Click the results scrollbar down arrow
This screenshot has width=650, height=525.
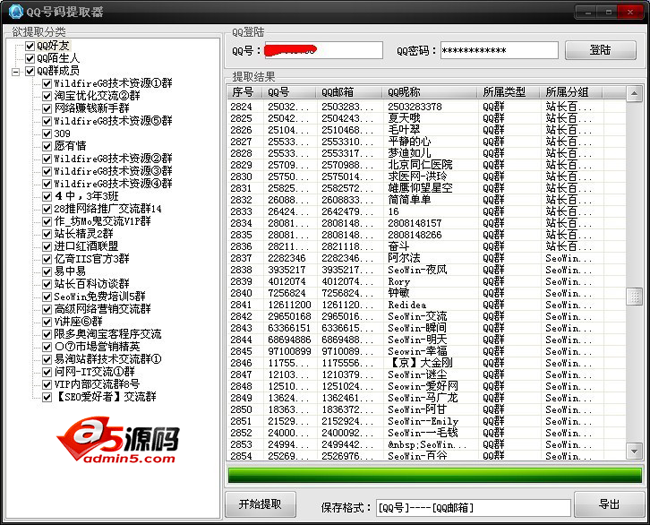634,450
